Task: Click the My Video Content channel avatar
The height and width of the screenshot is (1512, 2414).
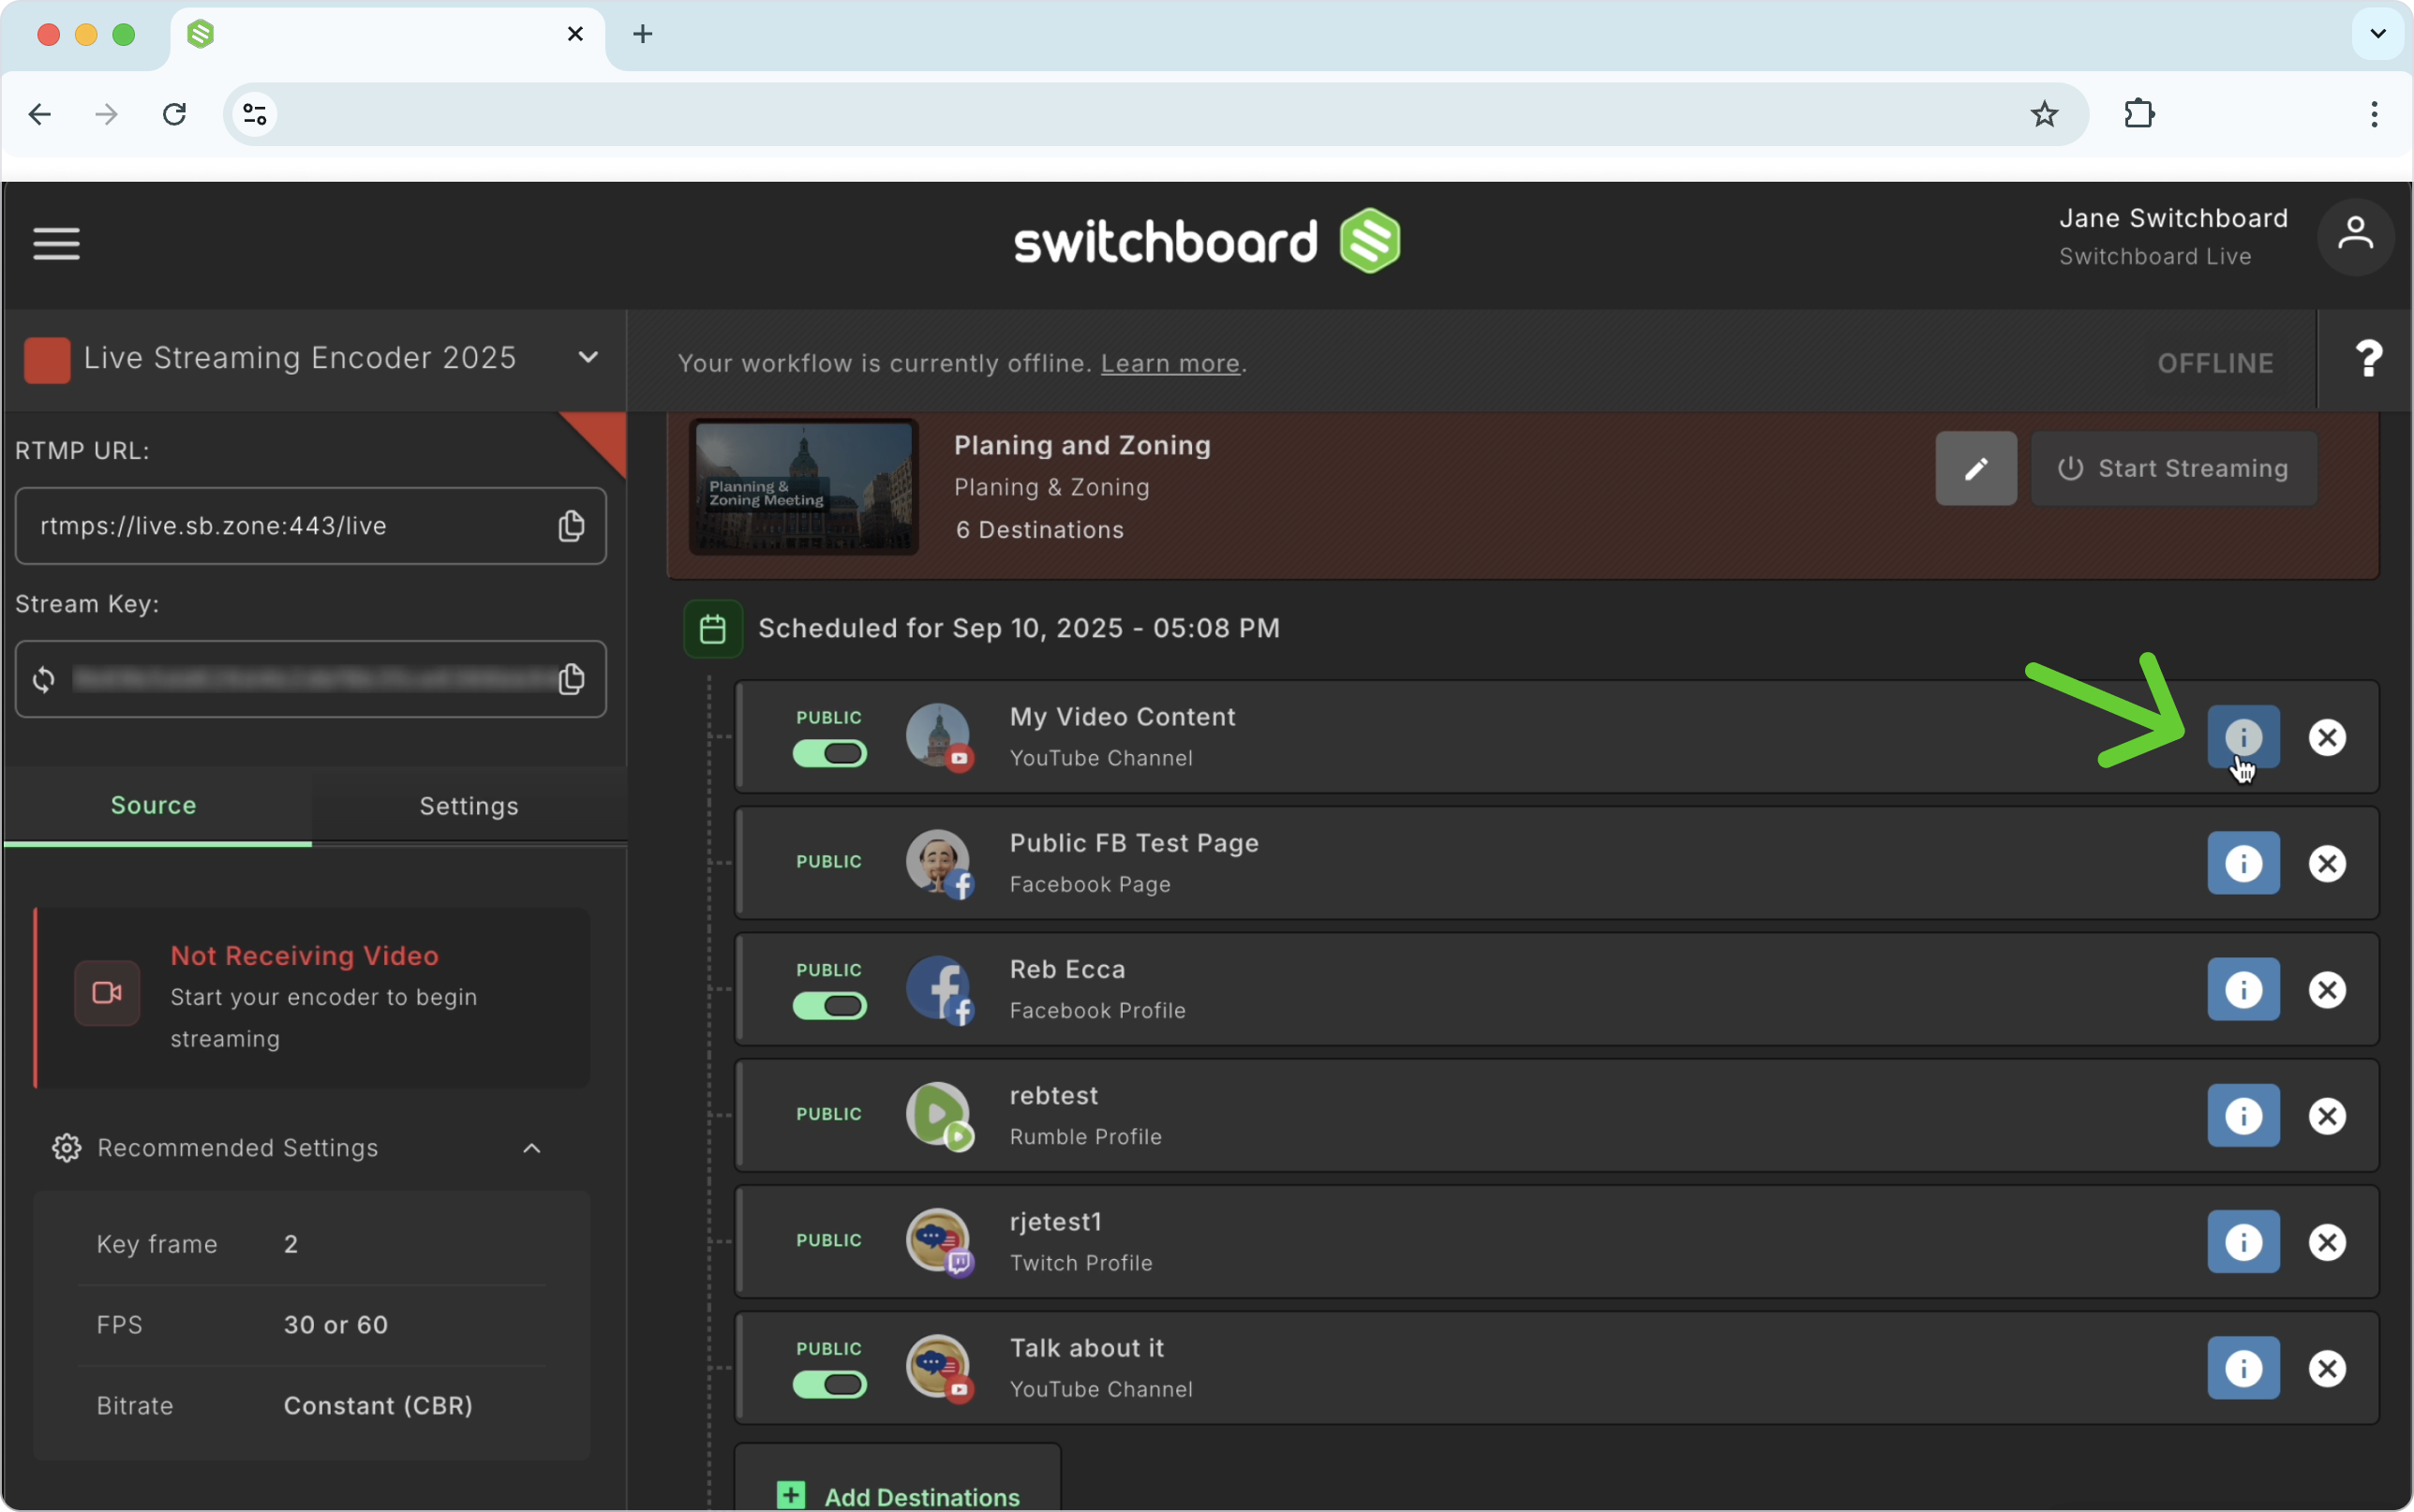Action: tap(938, 737)
